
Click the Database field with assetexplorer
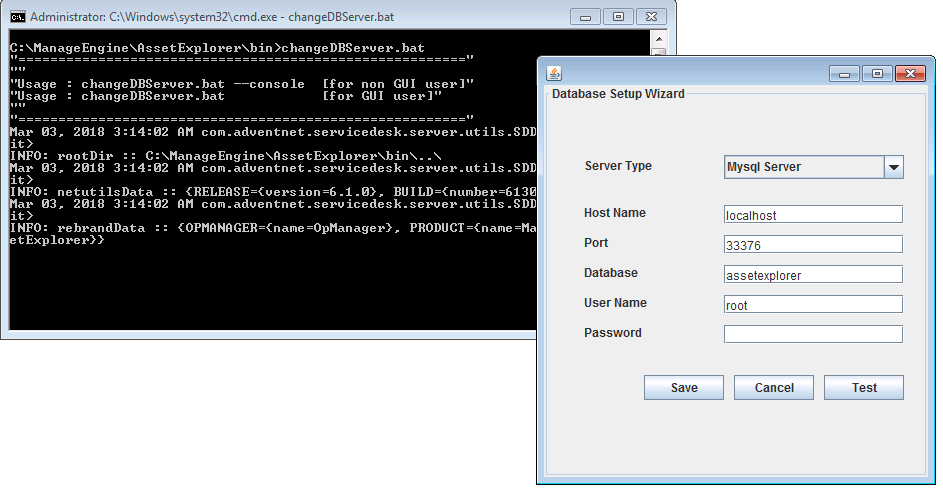(813, 274)
